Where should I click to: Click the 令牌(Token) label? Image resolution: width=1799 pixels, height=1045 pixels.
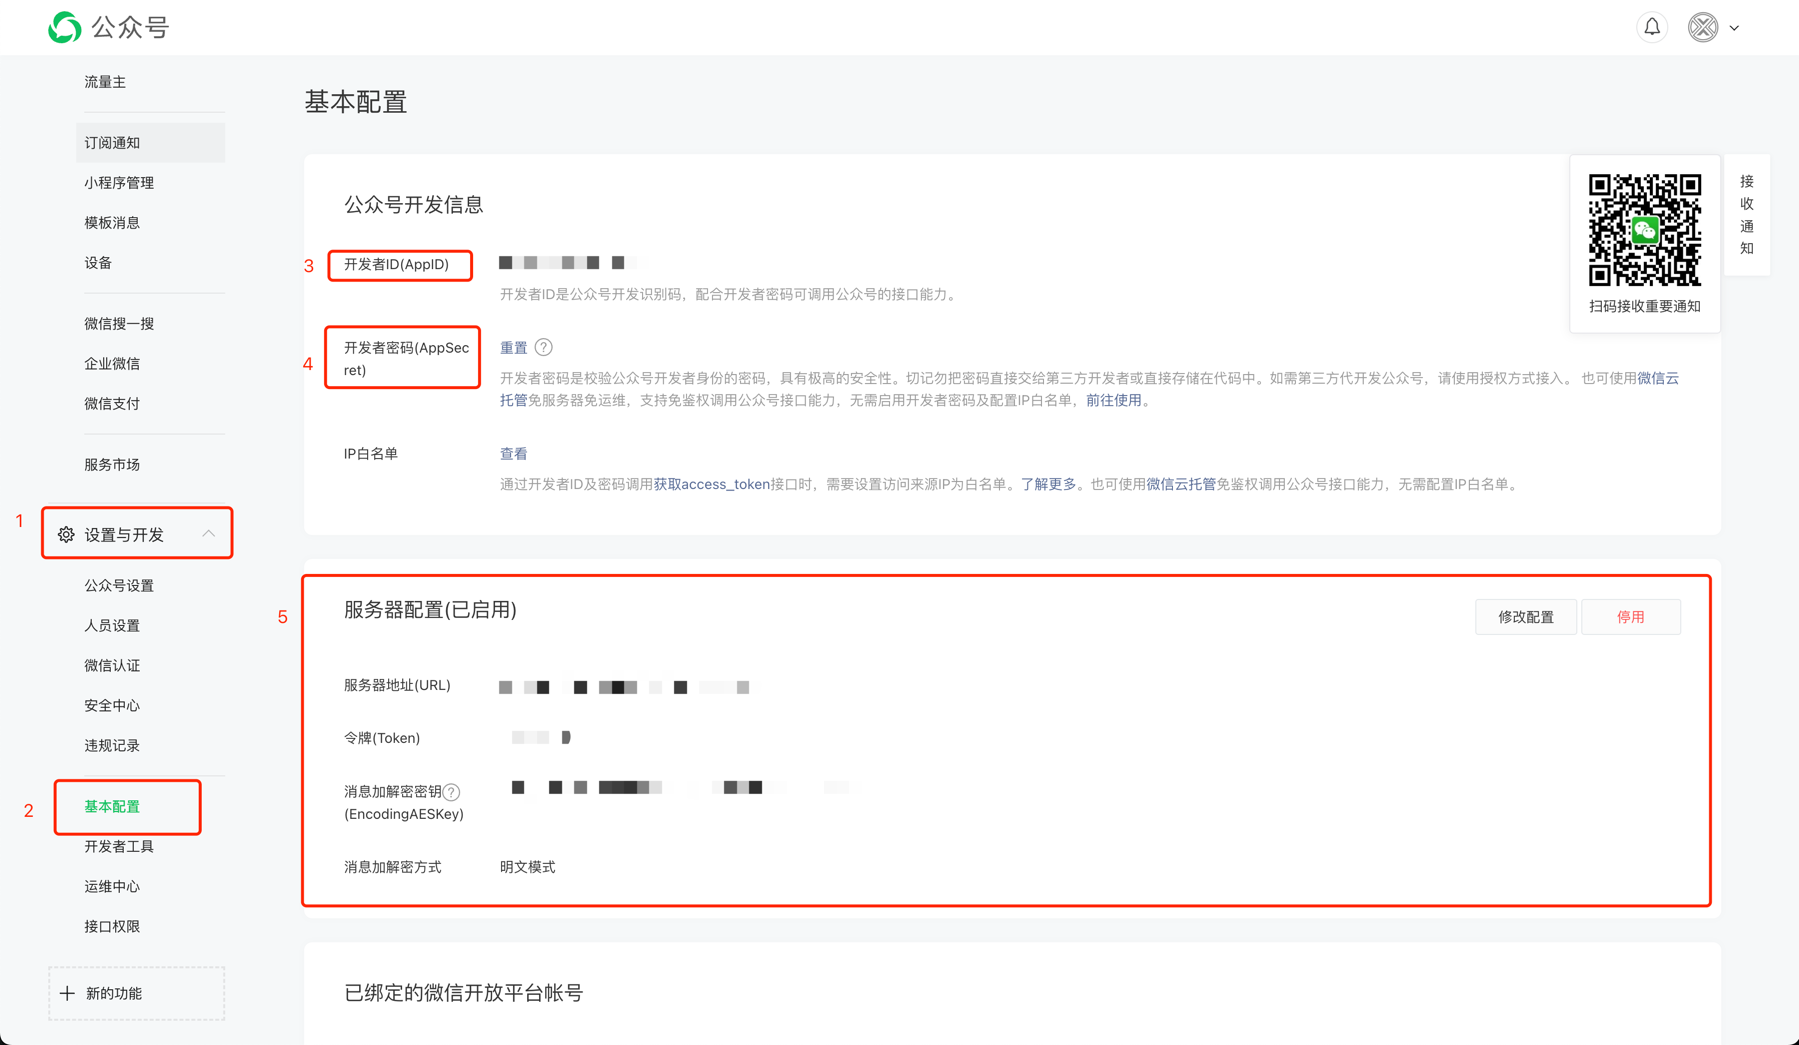pyautogui.click(x=382, y=738)
